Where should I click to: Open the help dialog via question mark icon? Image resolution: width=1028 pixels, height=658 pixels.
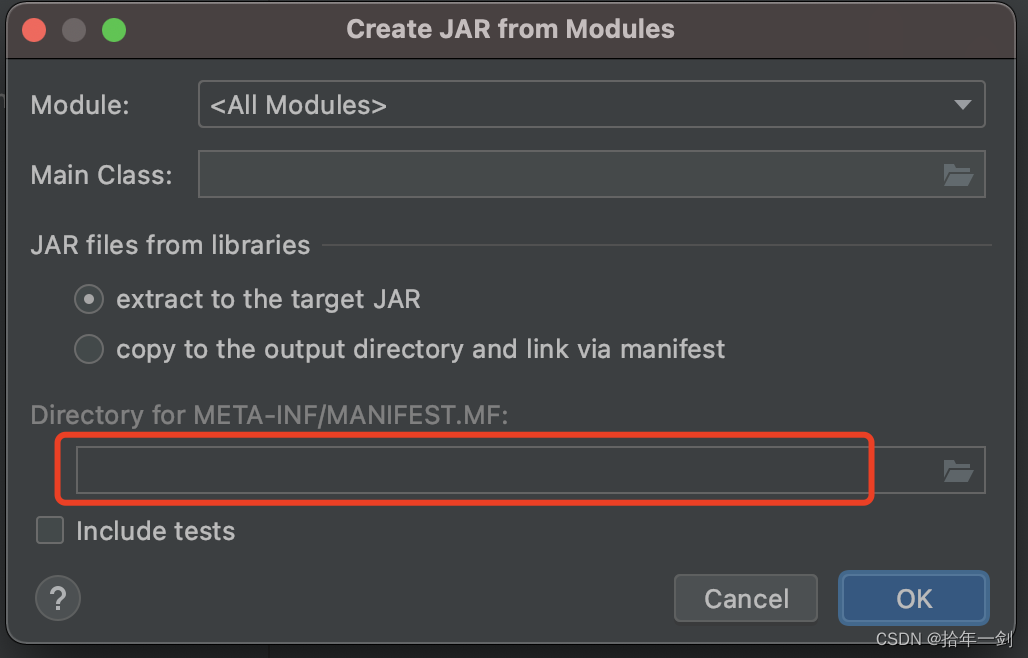click(x=57, y=598)
